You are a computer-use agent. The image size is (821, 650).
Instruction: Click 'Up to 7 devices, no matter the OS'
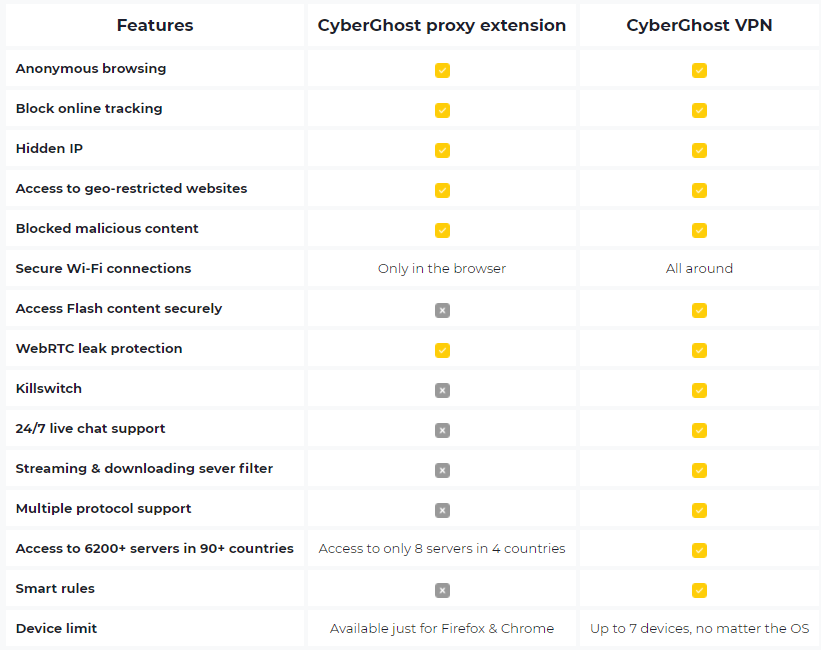coord(699,628)
